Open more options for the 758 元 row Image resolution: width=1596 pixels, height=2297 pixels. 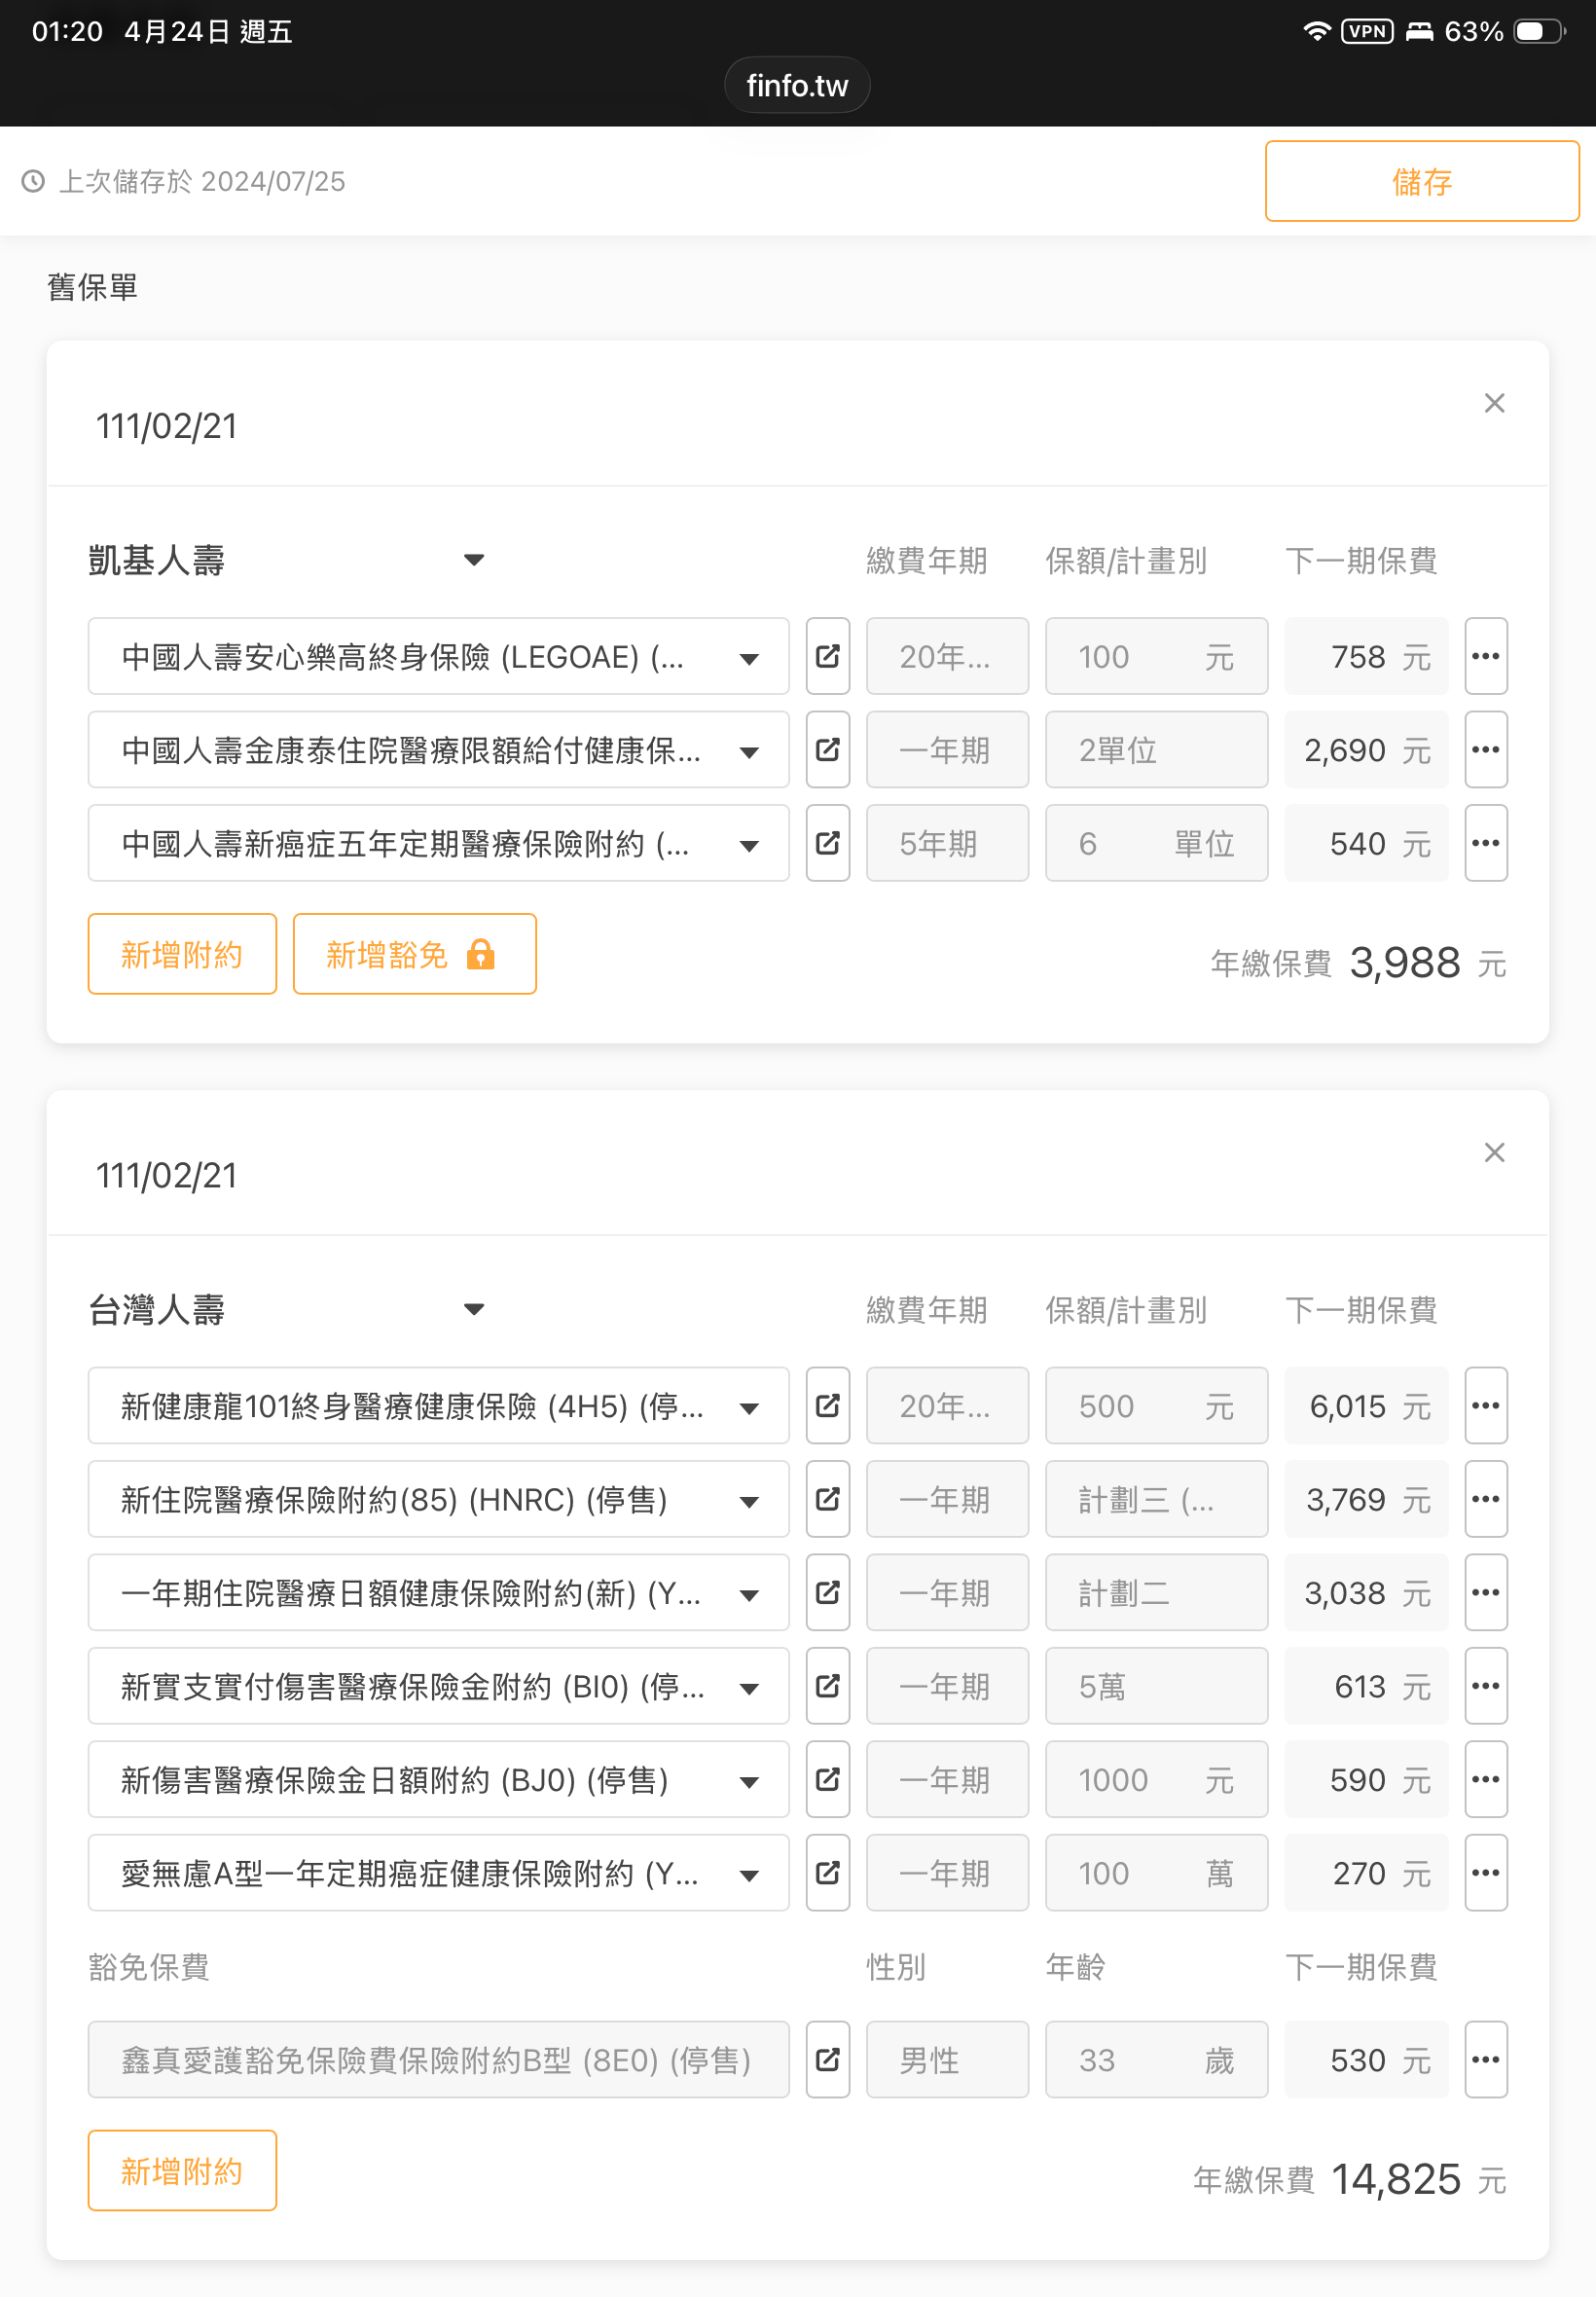click(1485, 656)
